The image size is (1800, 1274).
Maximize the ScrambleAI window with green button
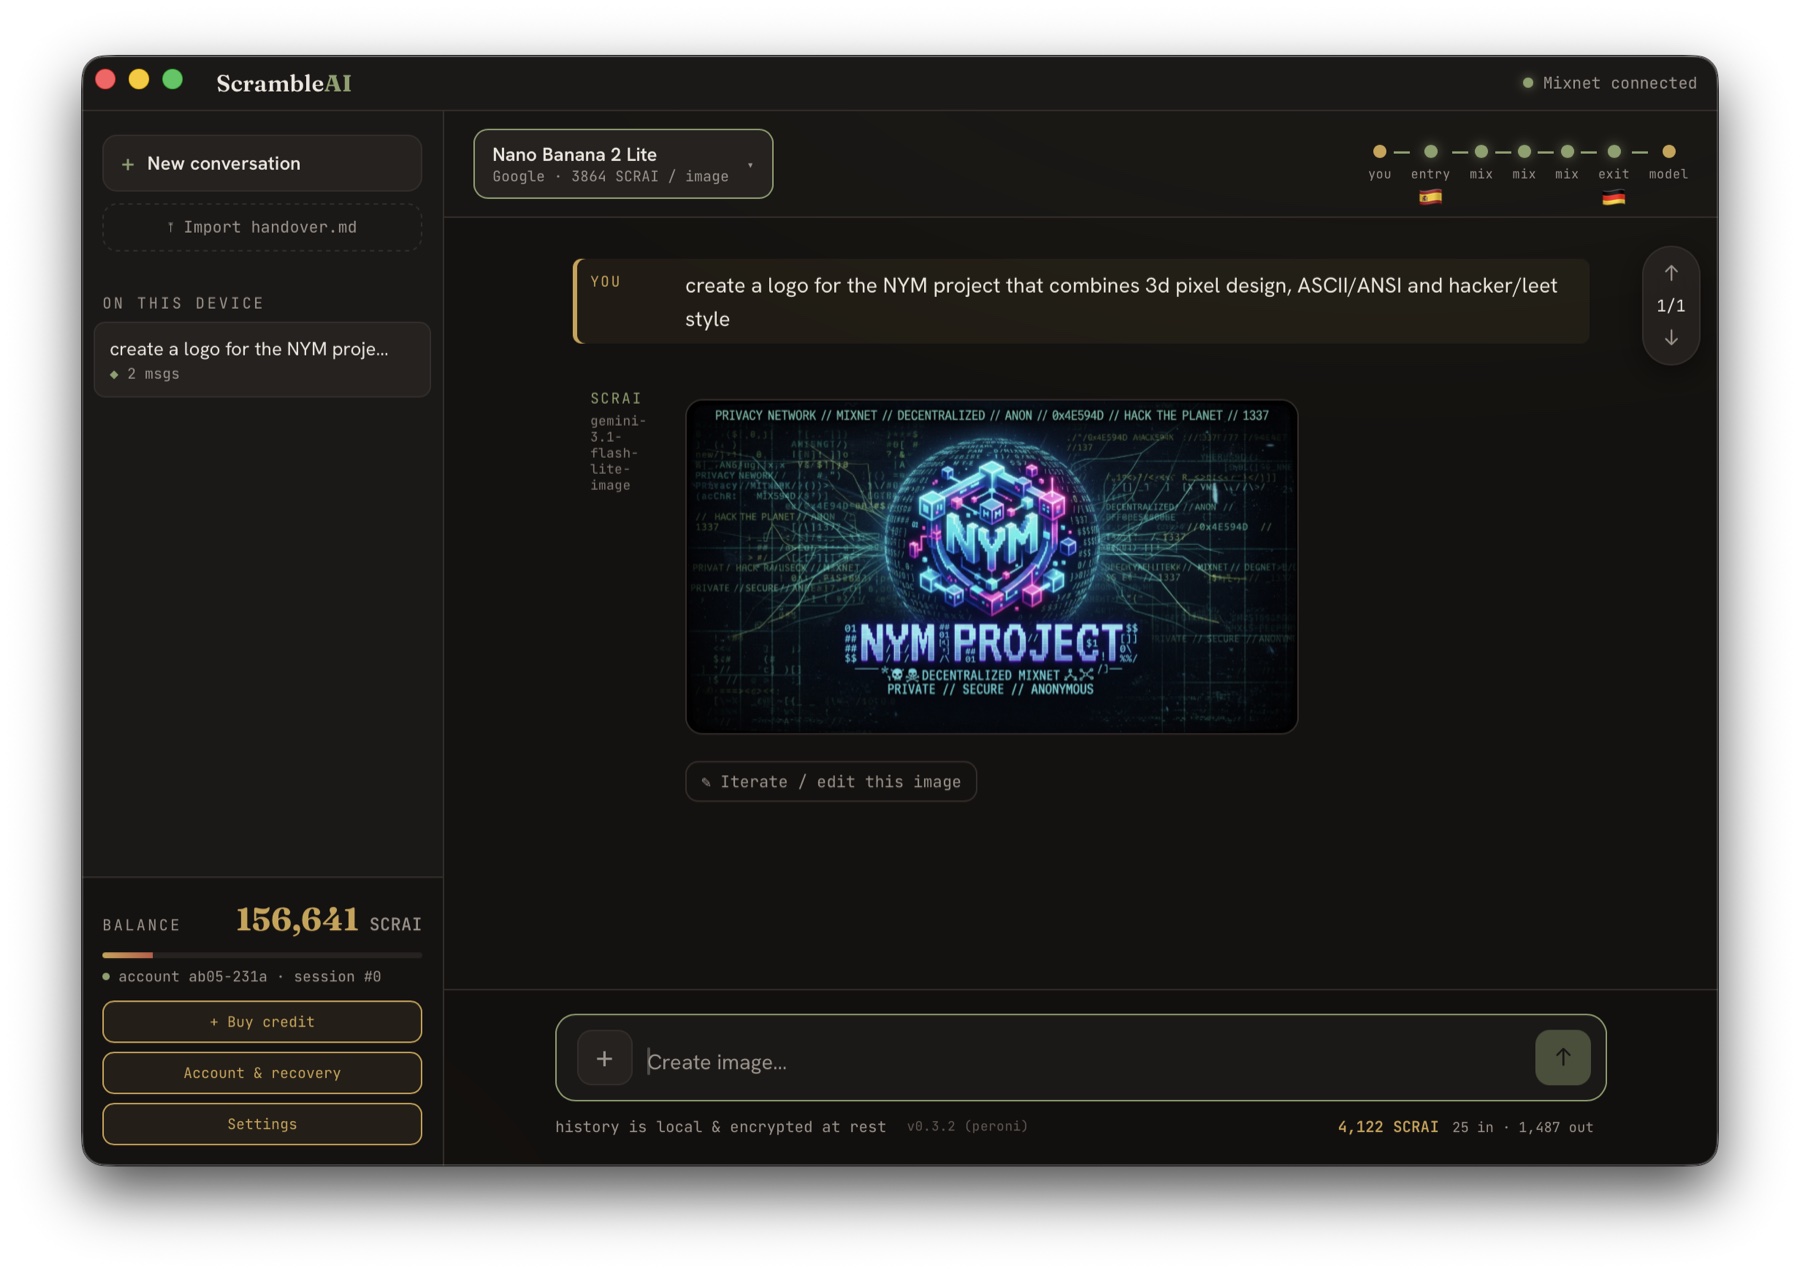tap(173, 80)
